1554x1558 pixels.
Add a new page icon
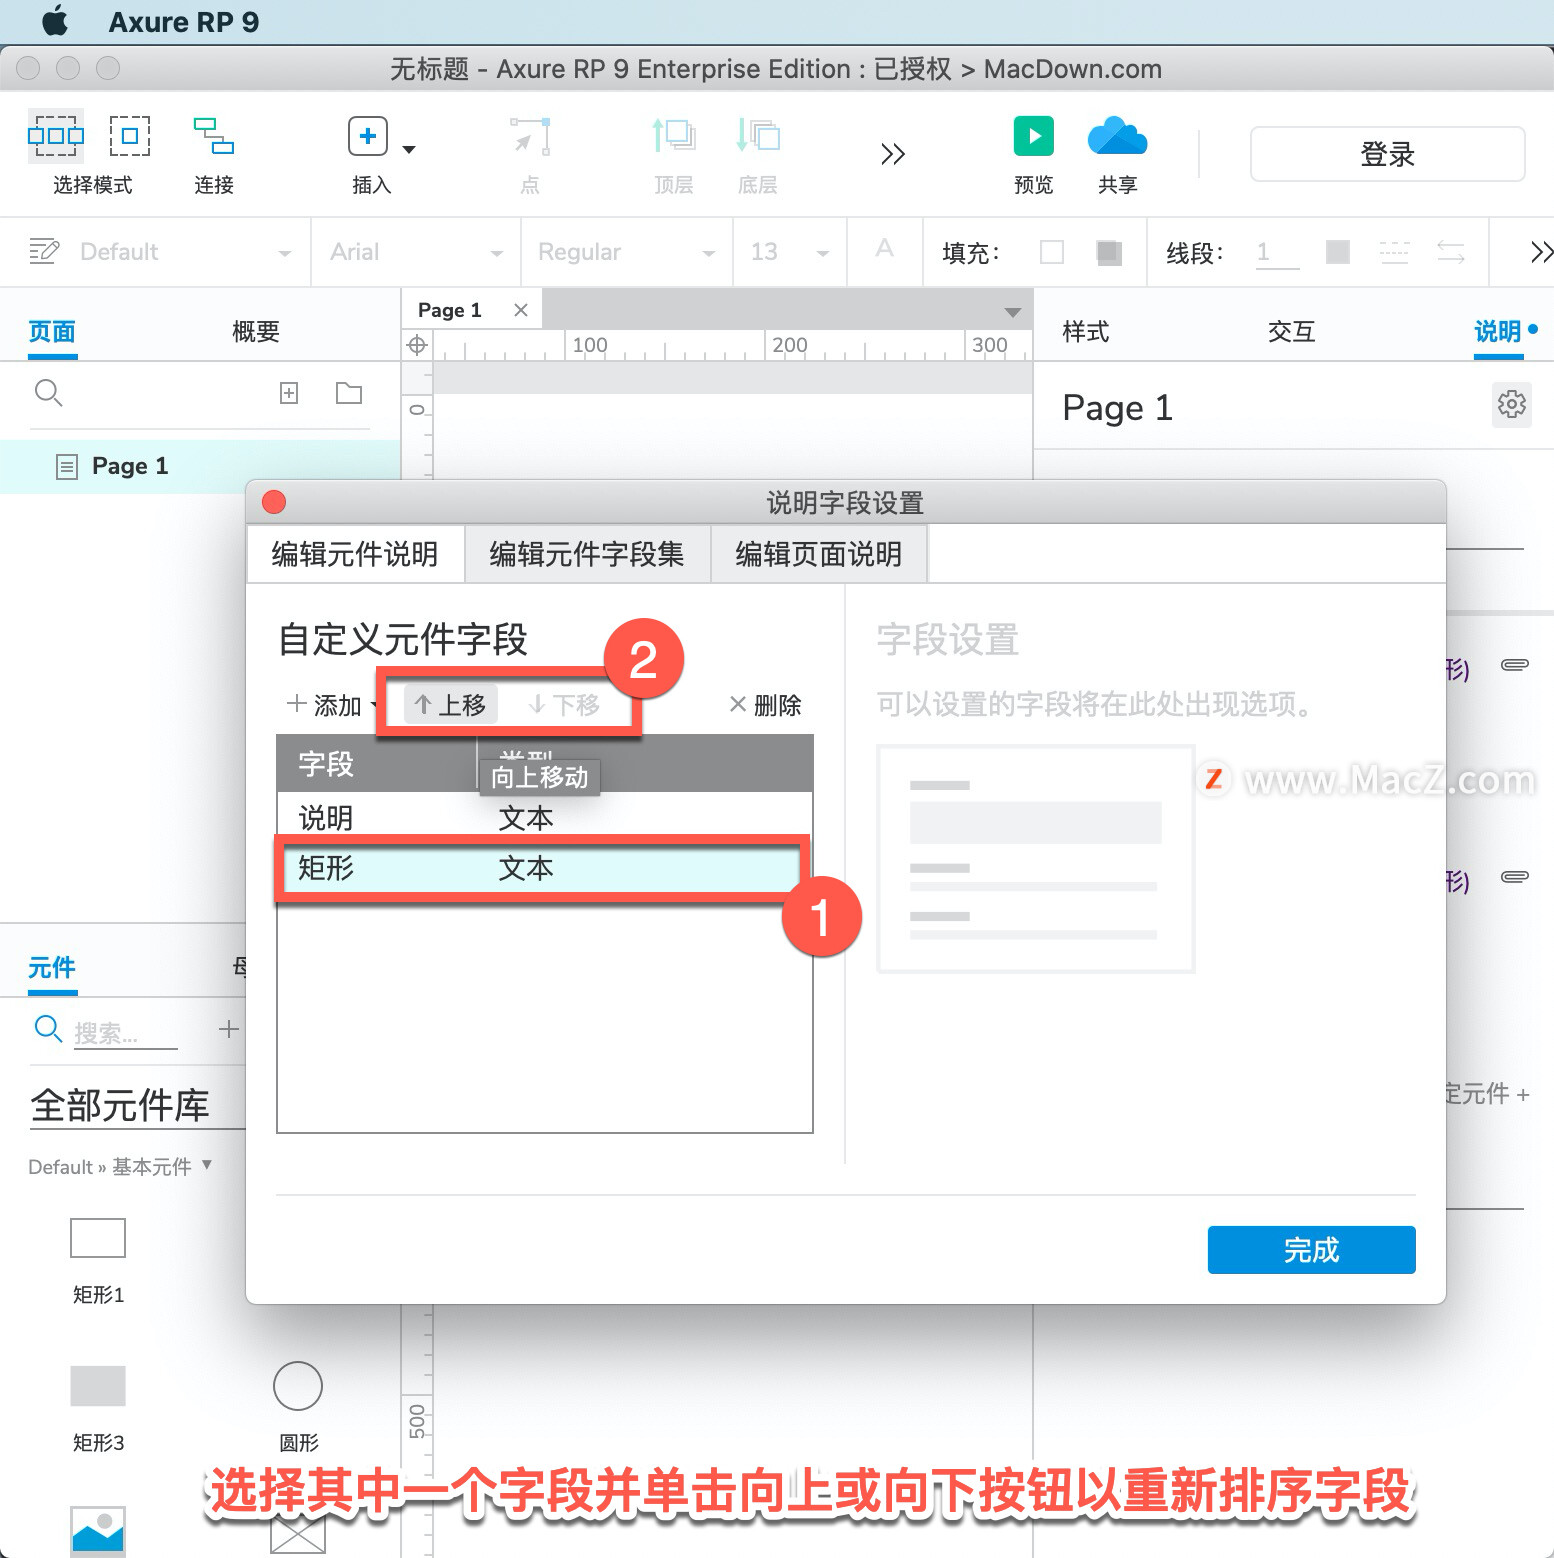(289, 393)
